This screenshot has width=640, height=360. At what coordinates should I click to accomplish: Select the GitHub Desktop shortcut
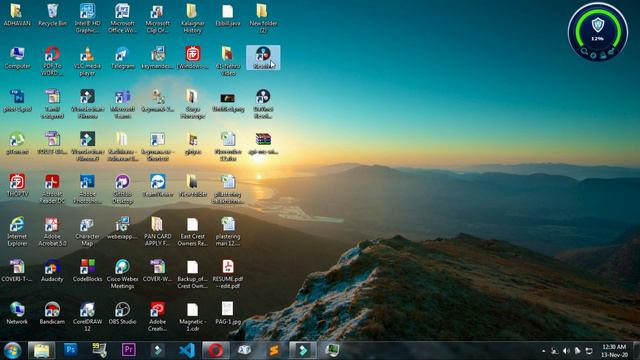point(122,189)
